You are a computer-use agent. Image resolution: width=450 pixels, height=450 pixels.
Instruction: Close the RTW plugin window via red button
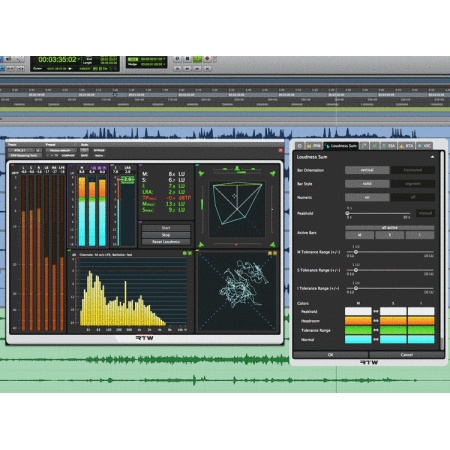280,151
